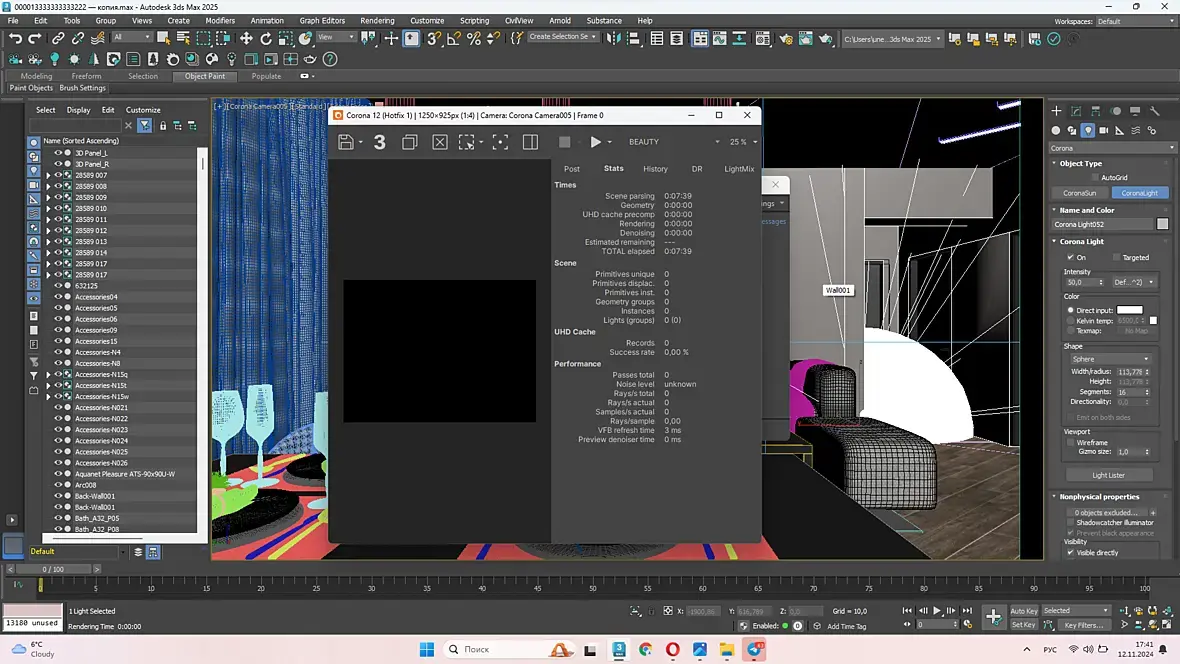Click the Stop render square in Corona VFB
This screenshot has height=664, width=1180.
point(564,142)
